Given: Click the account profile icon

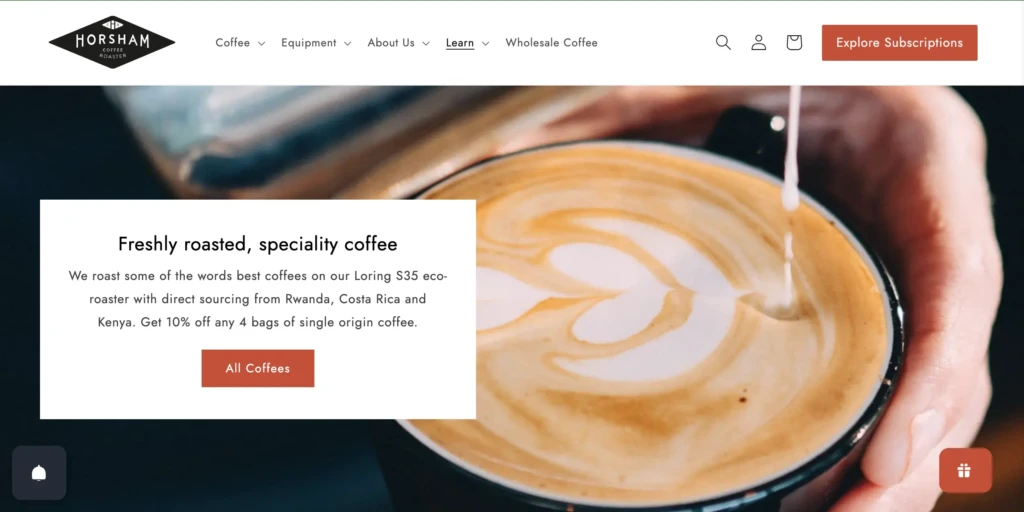Looking at the screenshot, I should coord(758,42).
